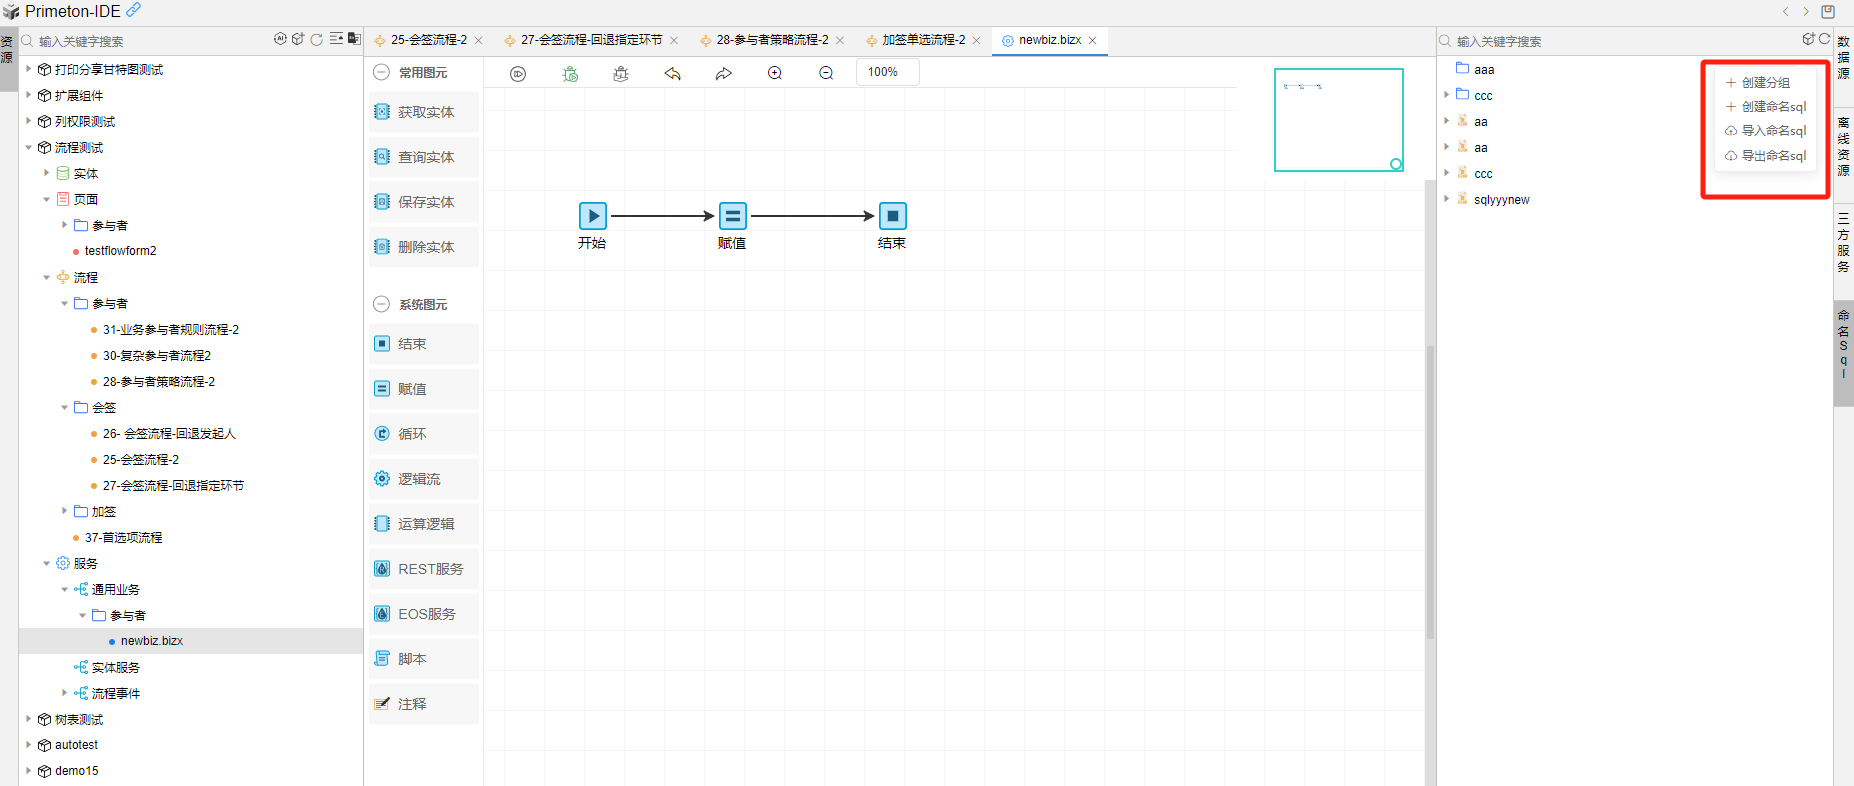Click the AI hexagon icon in left panel

pyautogui.click(x=281, y=40)
